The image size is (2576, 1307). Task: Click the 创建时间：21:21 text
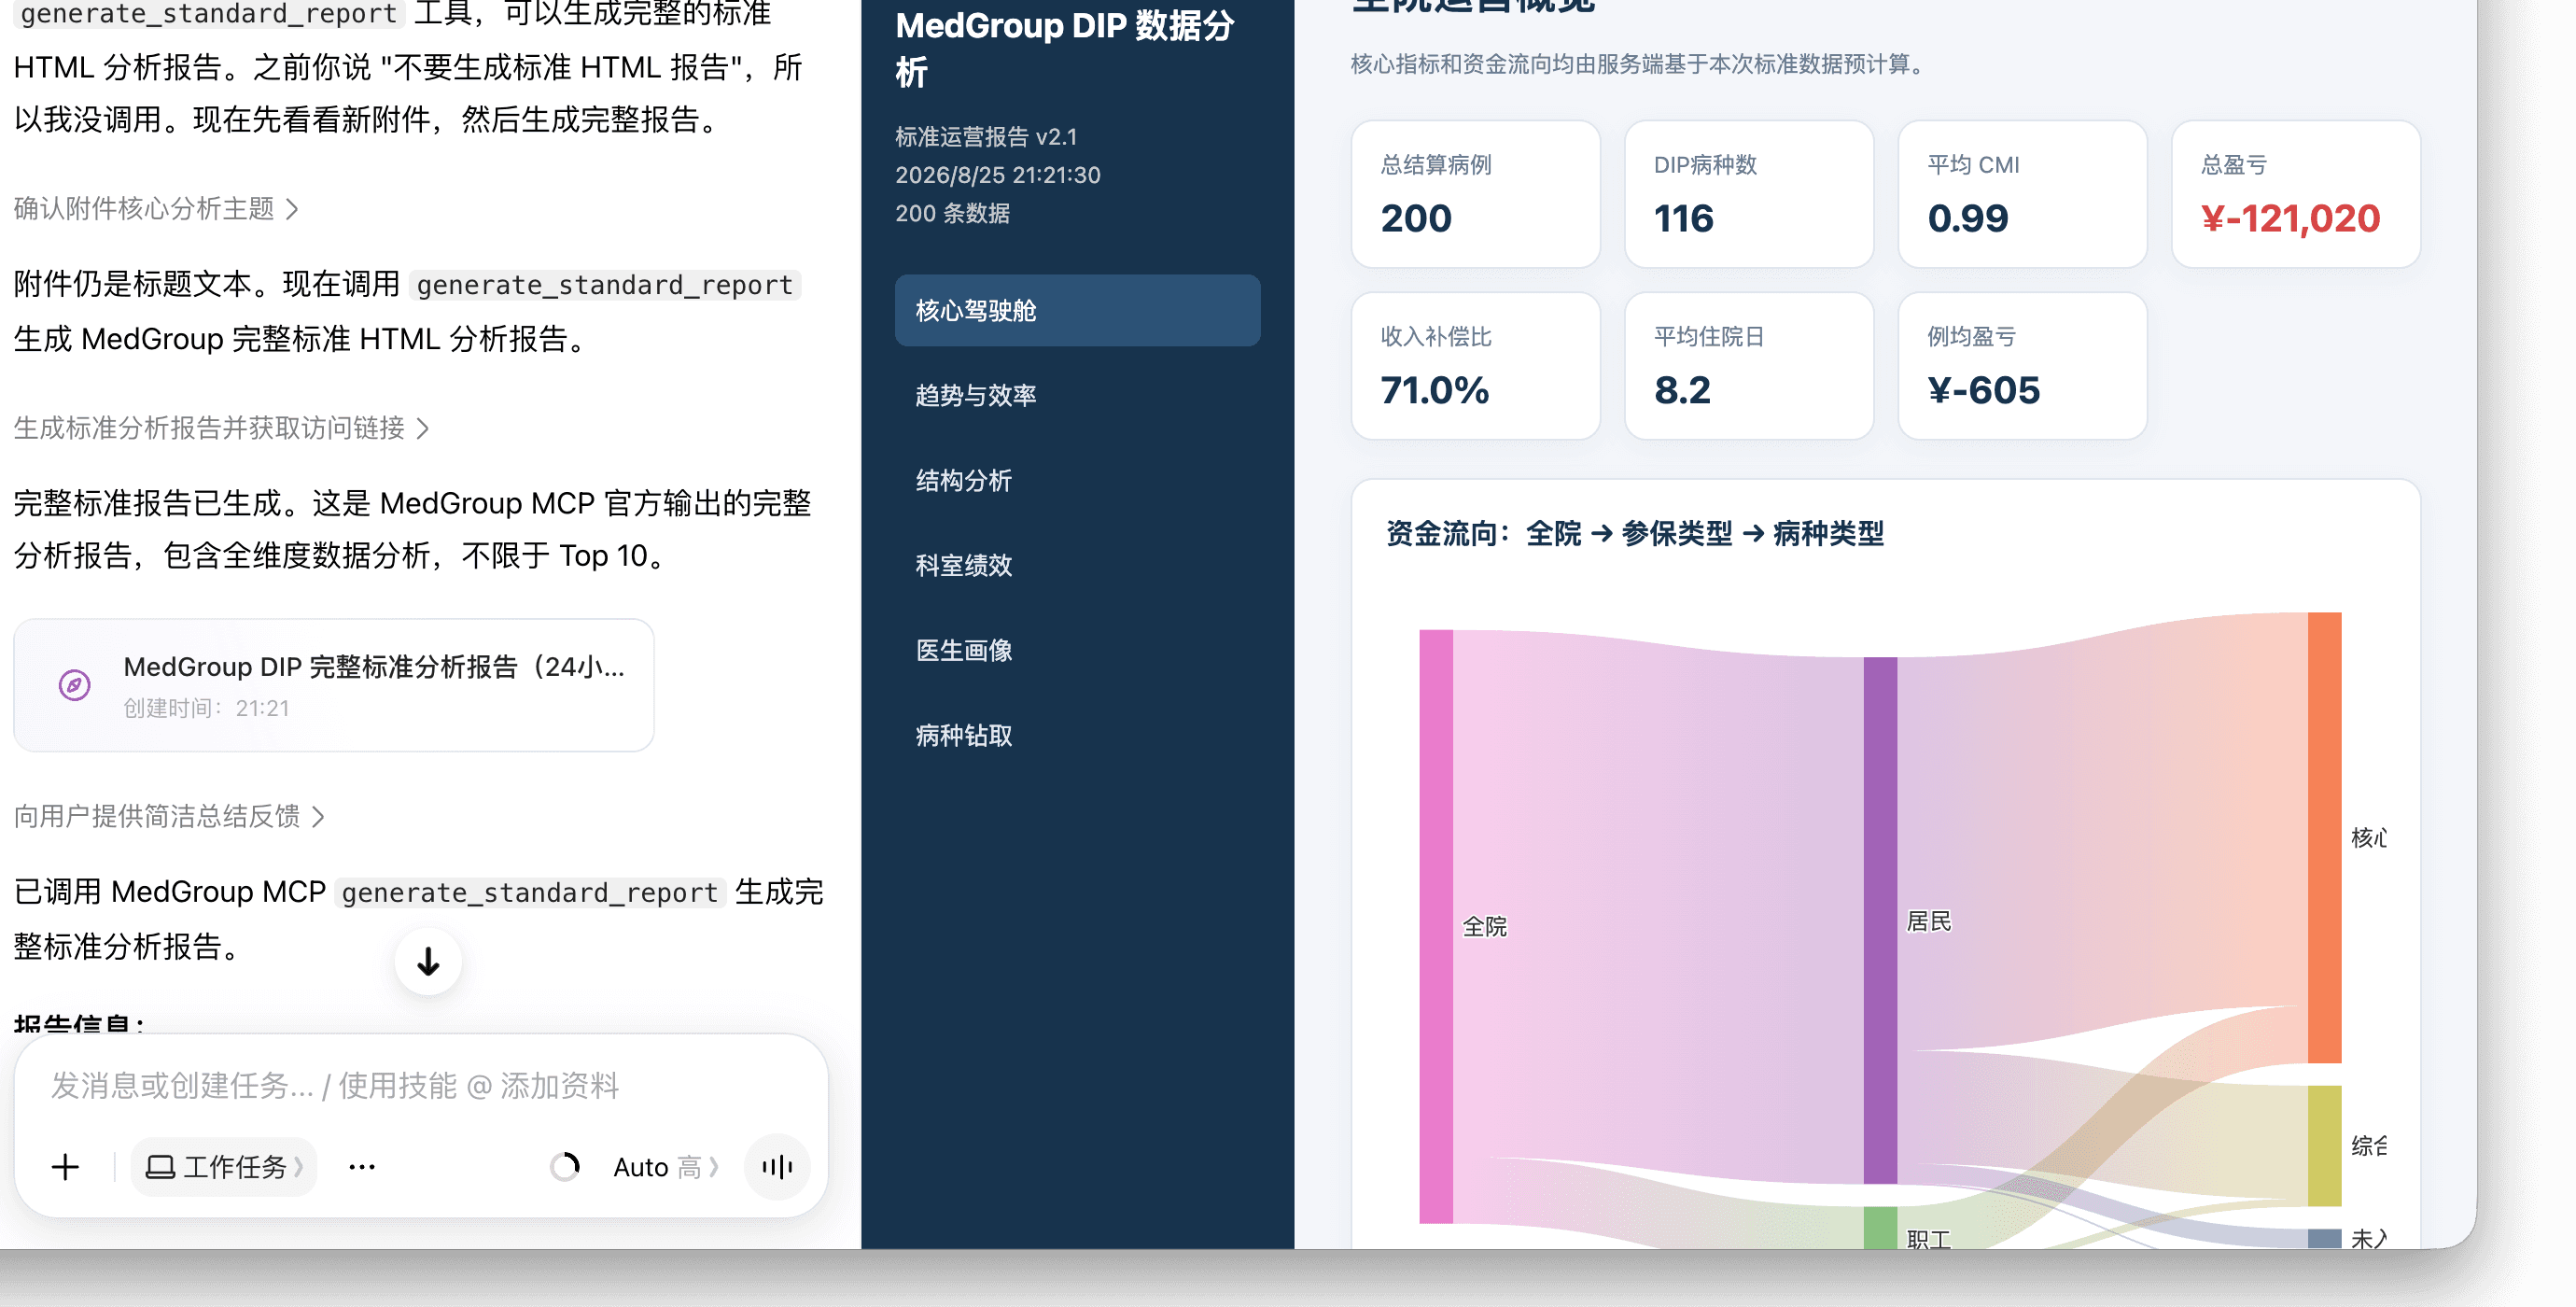pos(206,708)
